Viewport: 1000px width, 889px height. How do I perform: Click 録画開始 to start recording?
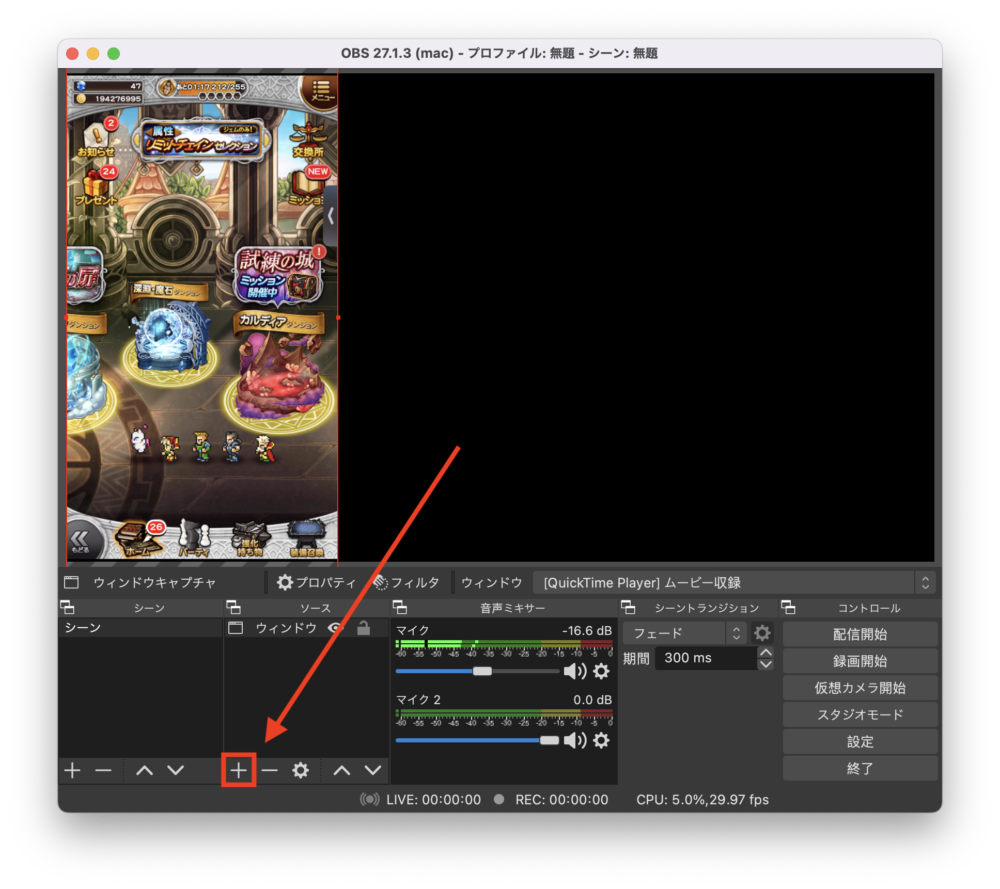click(x=860, y=661)
